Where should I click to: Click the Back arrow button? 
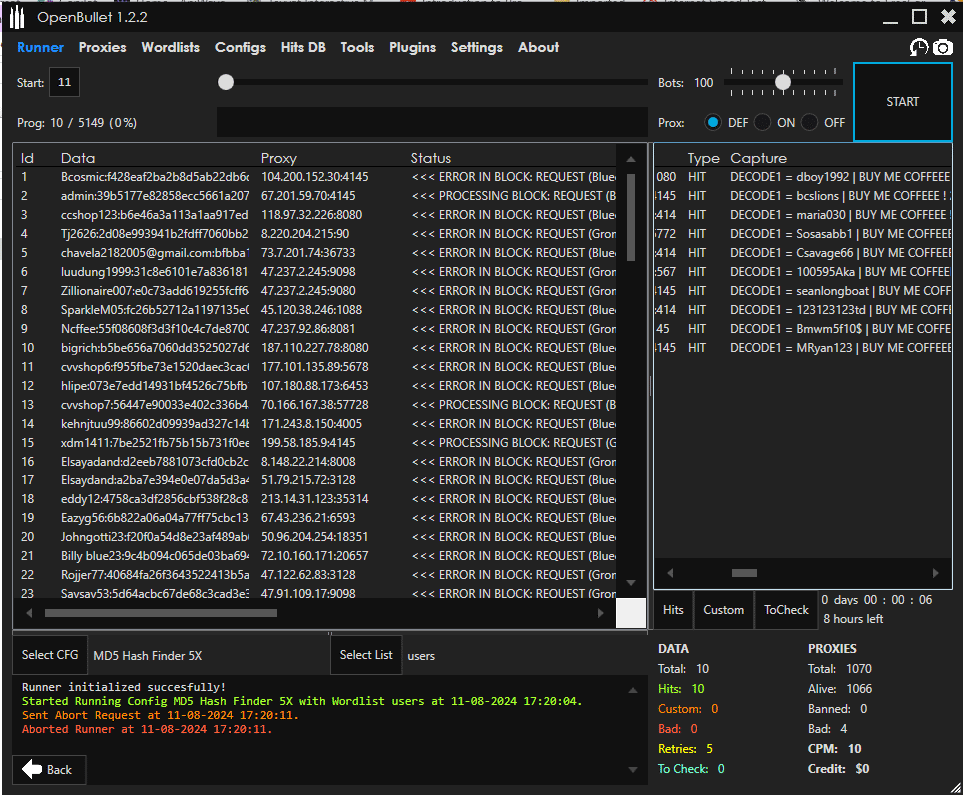49,769
